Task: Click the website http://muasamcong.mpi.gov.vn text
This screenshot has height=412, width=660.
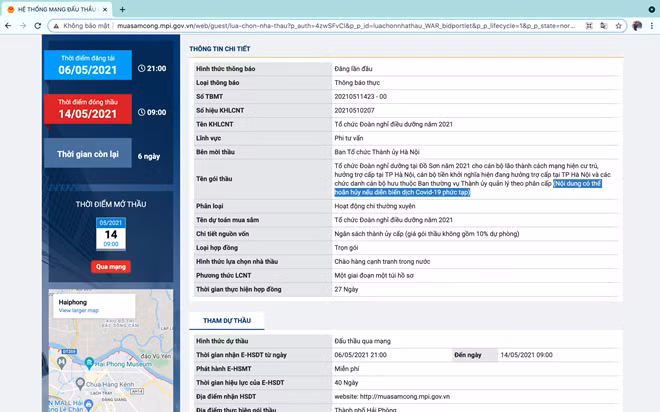Action: point(392,396)
